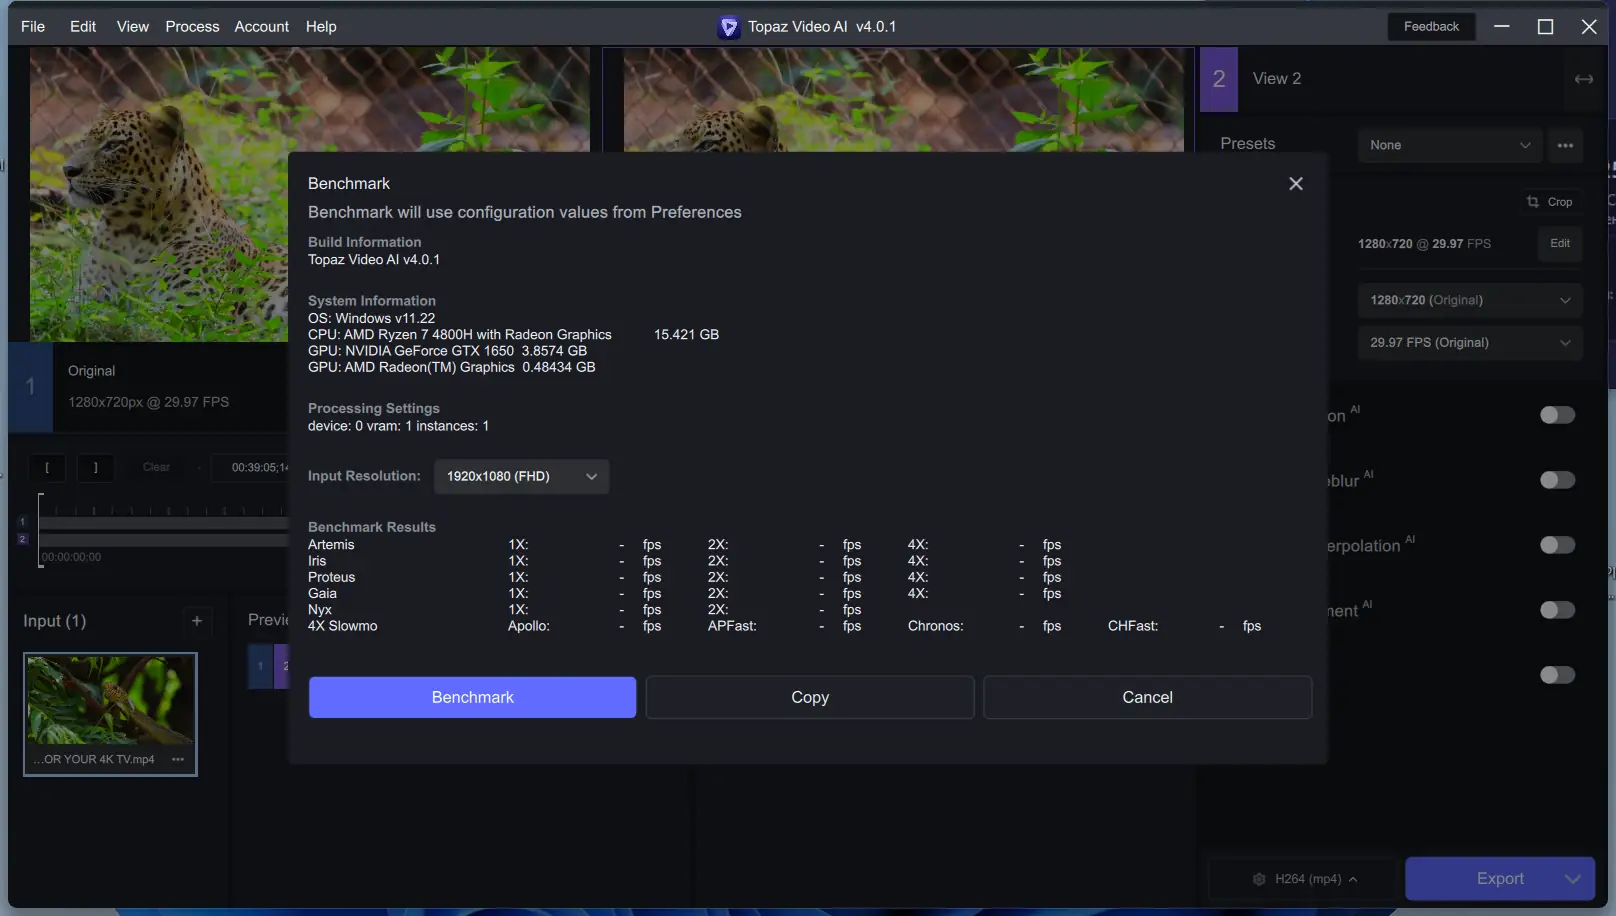The height and width of the screenshot is (916, 1616).
Task: Click the Feedback button
Action: point(1431,26)
